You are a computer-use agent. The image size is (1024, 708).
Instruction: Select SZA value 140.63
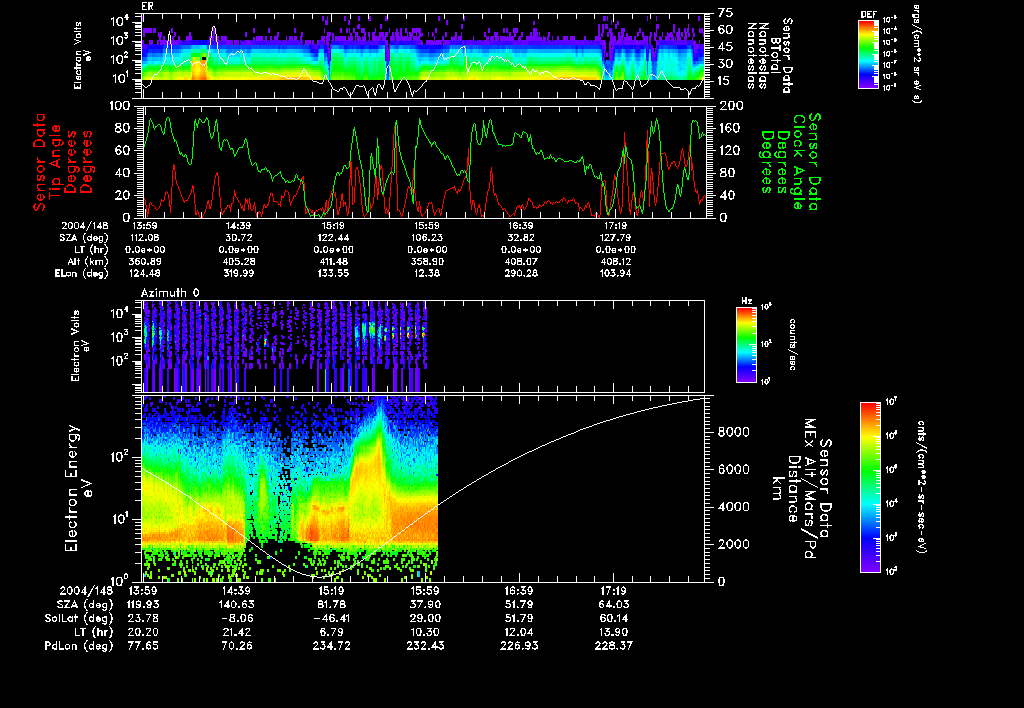click(237, 604)
